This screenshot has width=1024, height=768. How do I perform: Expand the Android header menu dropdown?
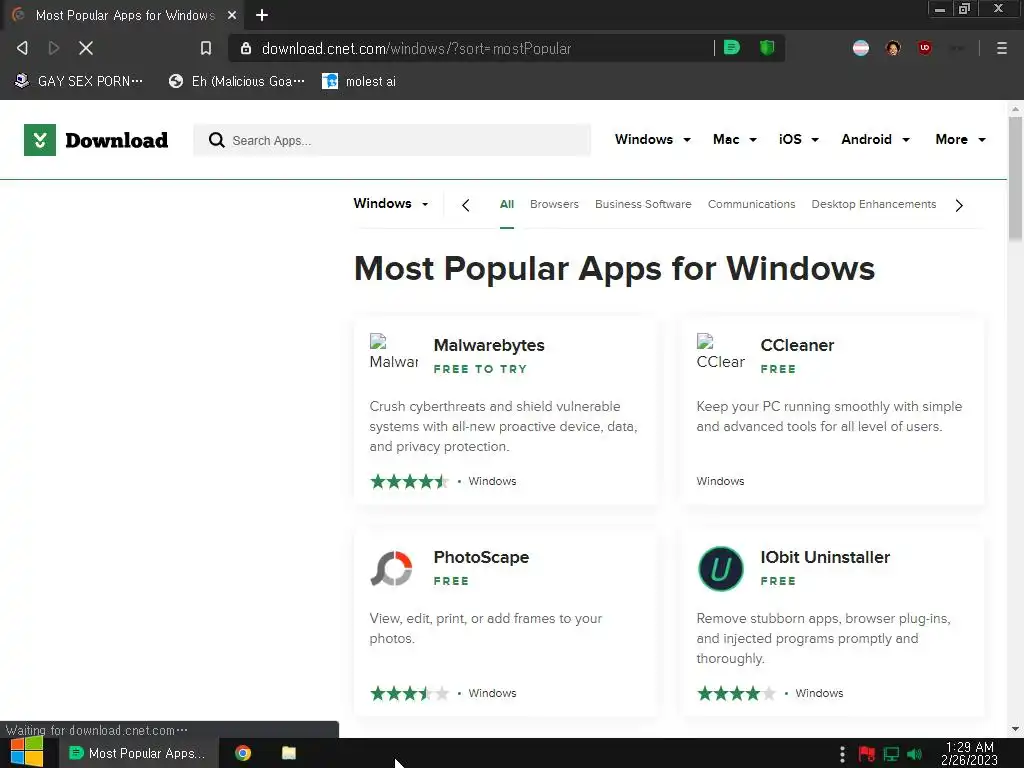coord(875,139)
